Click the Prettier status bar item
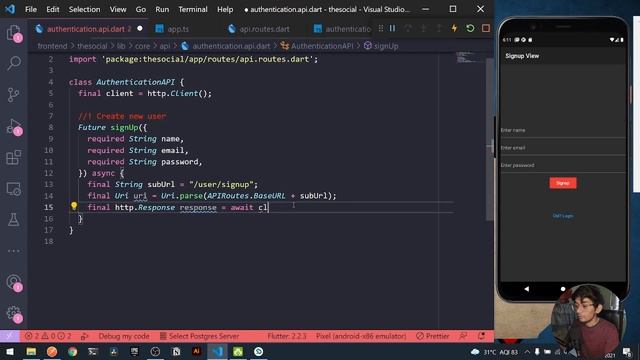The width and height of the screenshot is (640, 360). pos(433,336)
